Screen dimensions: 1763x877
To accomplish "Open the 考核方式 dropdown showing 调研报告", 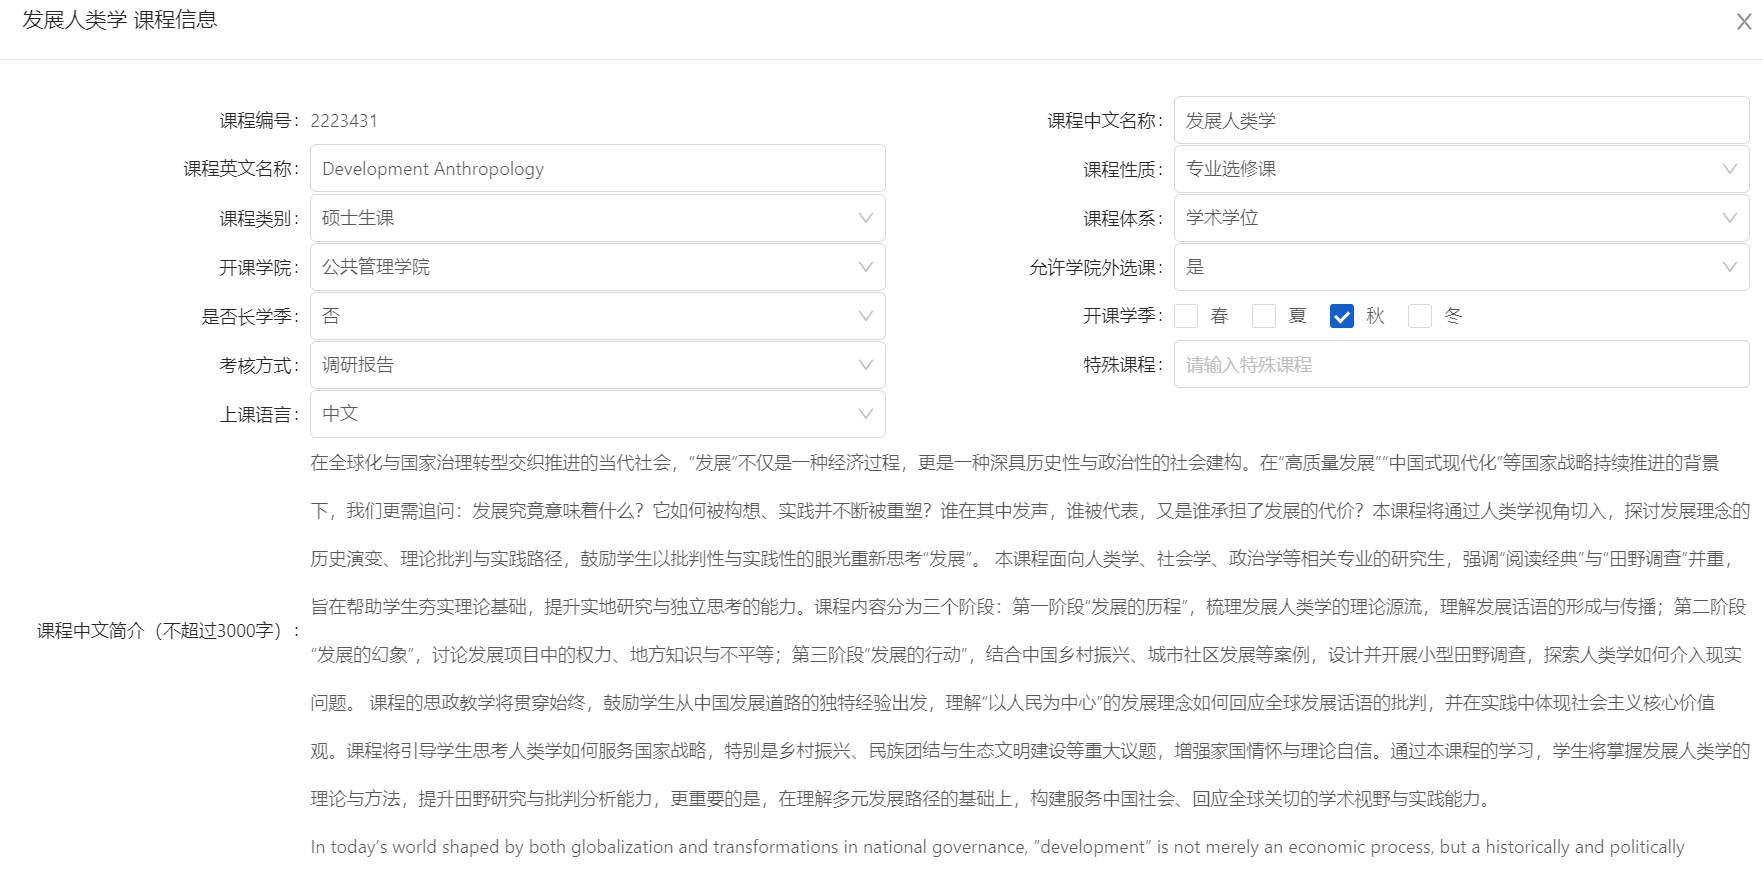I will coord(597,365).
